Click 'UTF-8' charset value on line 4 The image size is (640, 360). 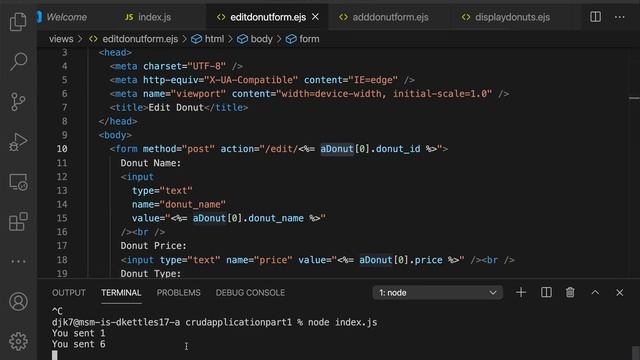207,66
